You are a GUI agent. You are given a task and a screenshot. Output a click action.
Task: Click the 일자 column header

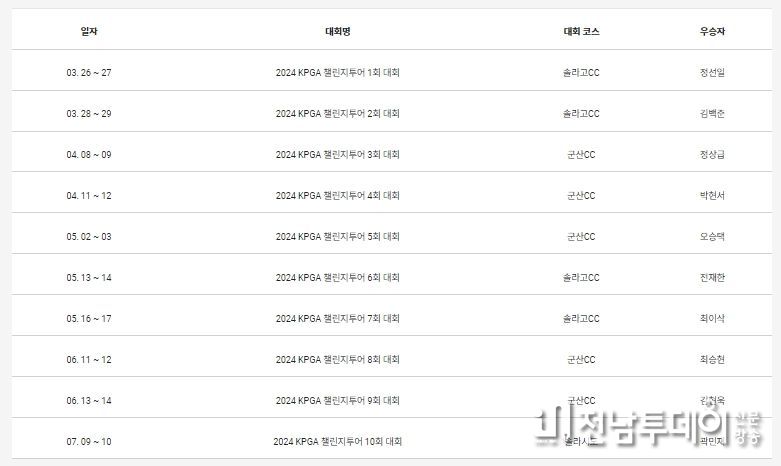click(x=89, y=31)
